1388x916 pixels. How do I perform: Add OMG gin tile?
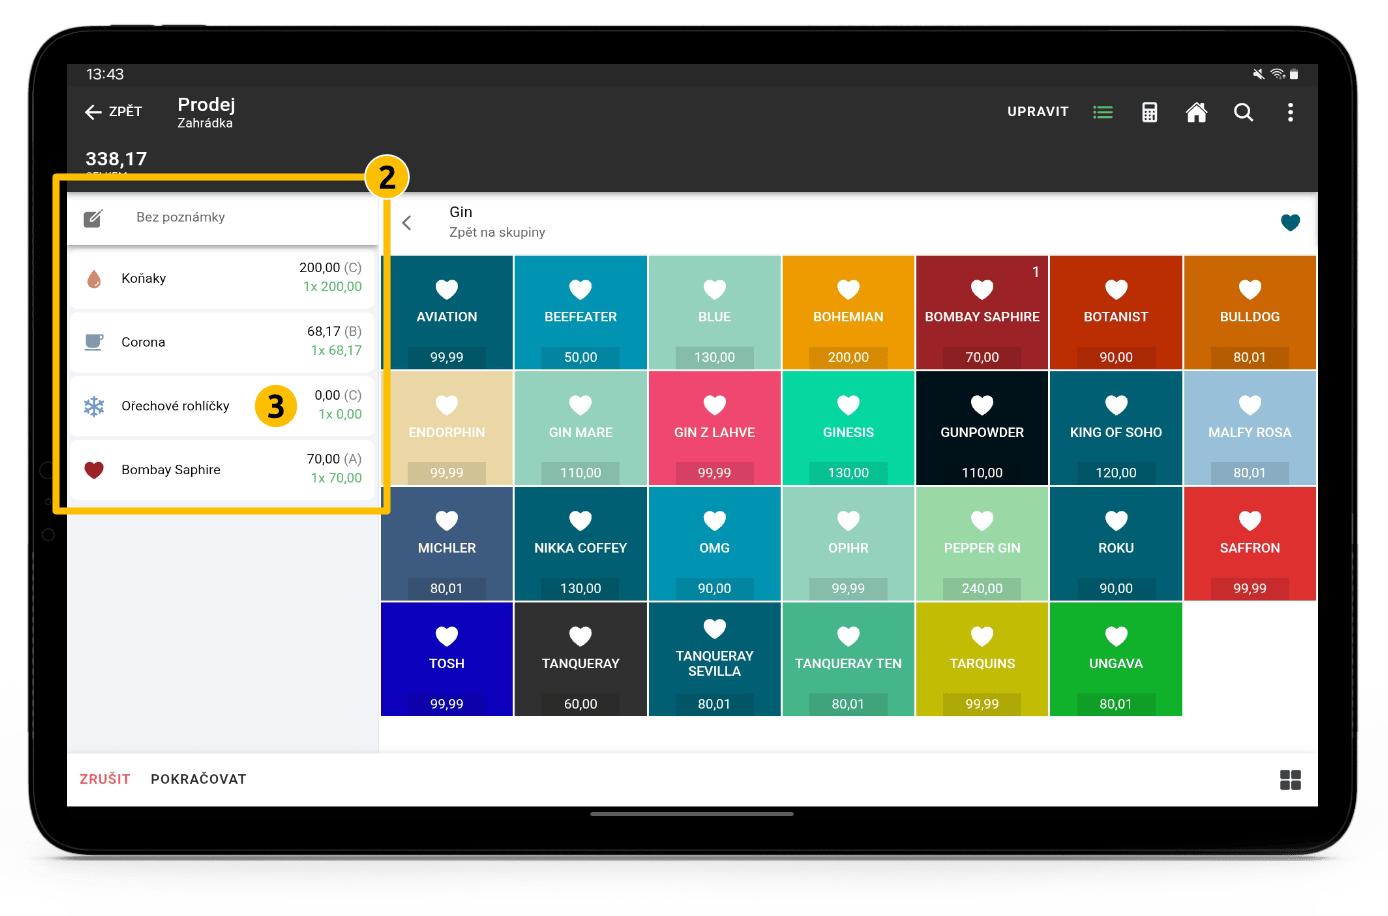point(715,544)
